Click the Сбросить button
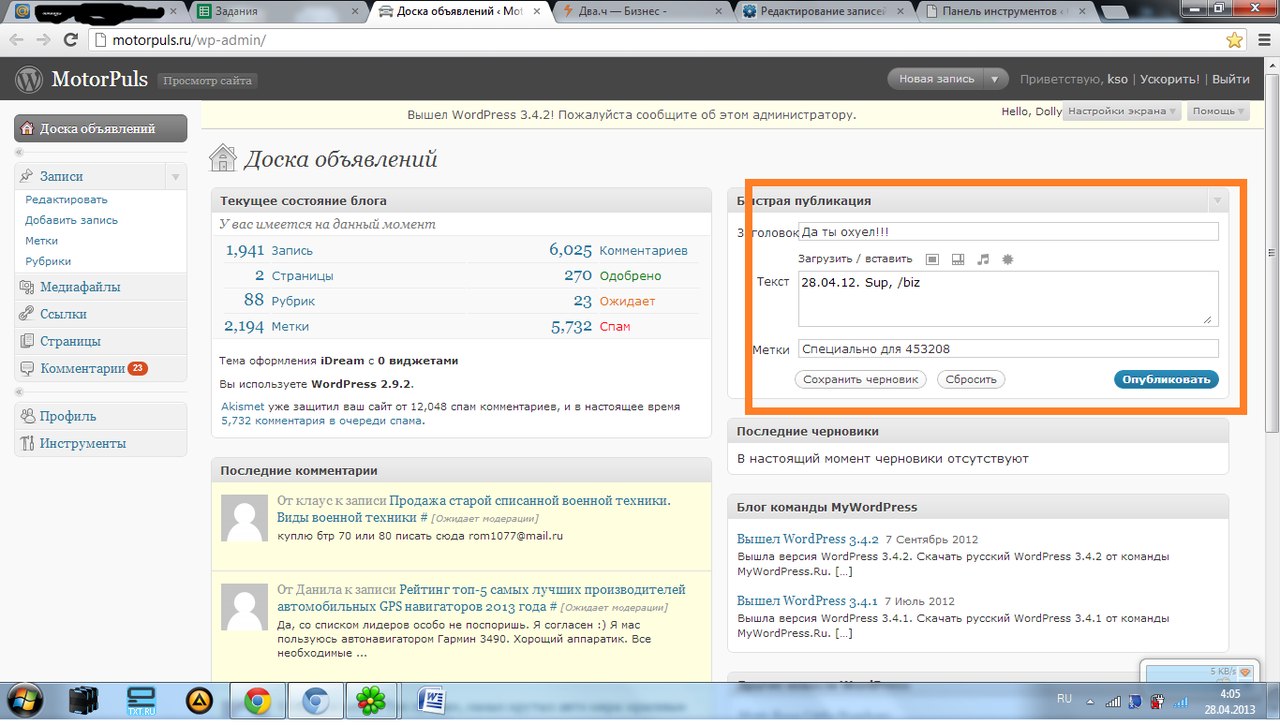Screen dimensions: 1280x725 (x=971, y=380)
